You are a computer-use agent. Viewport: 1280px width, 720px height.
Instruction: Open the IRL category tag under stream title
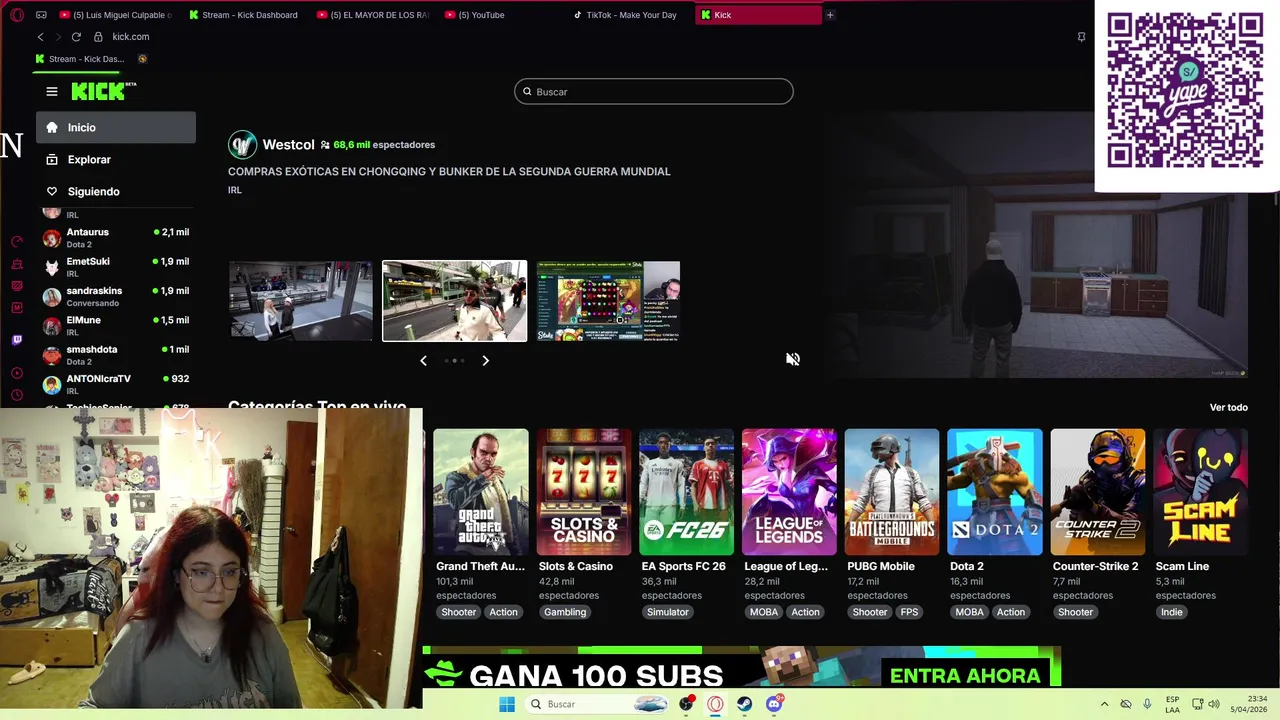(x=235, y=190)
